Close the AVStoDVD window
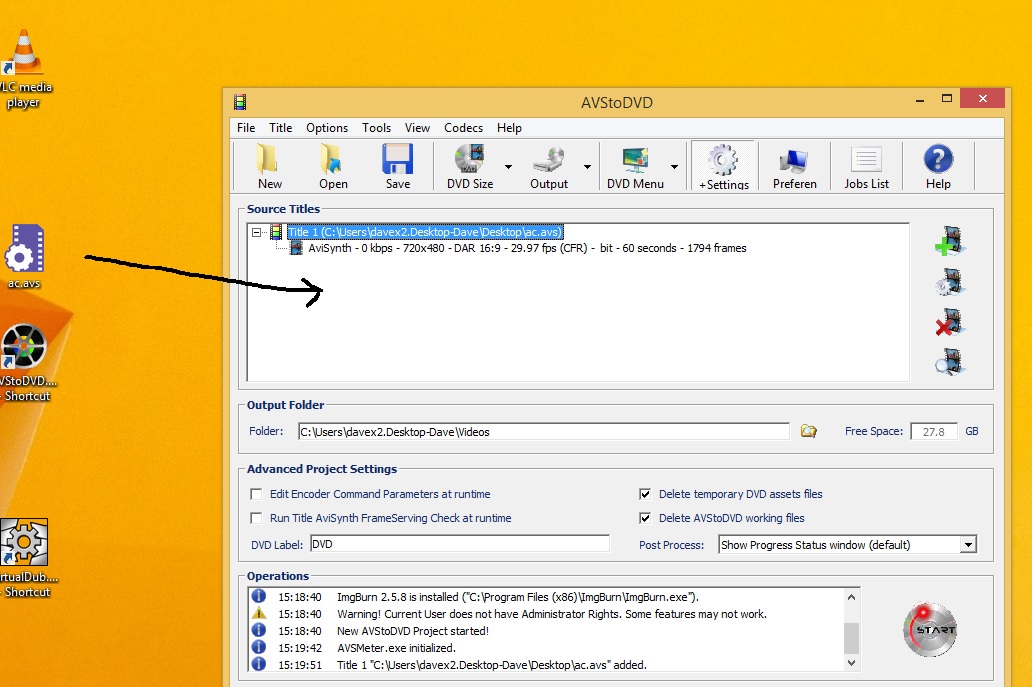 point(982,99)
